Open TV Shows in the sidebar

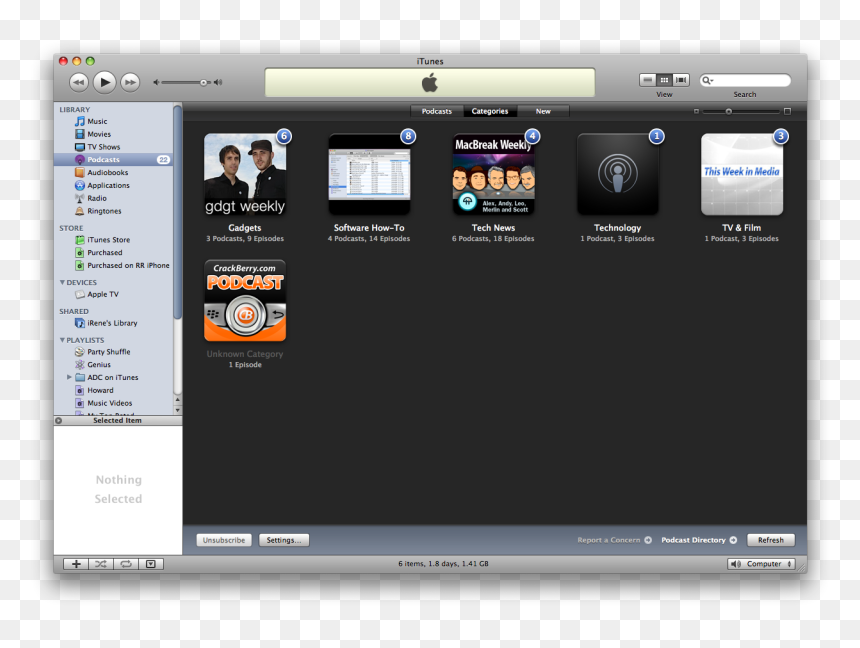(104, 147)
